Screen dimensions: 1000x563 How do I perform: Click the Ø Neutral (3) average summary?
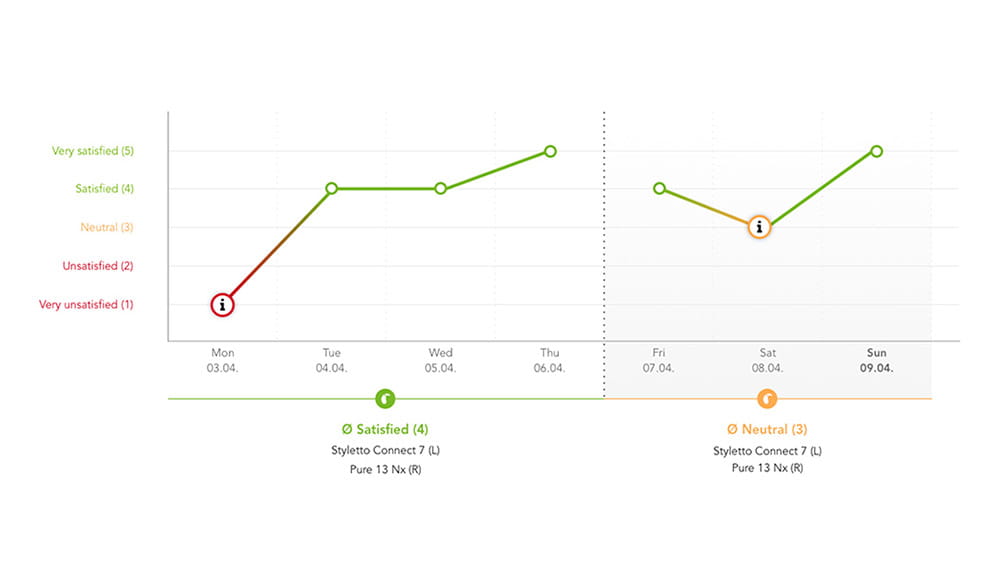[767, 430]
